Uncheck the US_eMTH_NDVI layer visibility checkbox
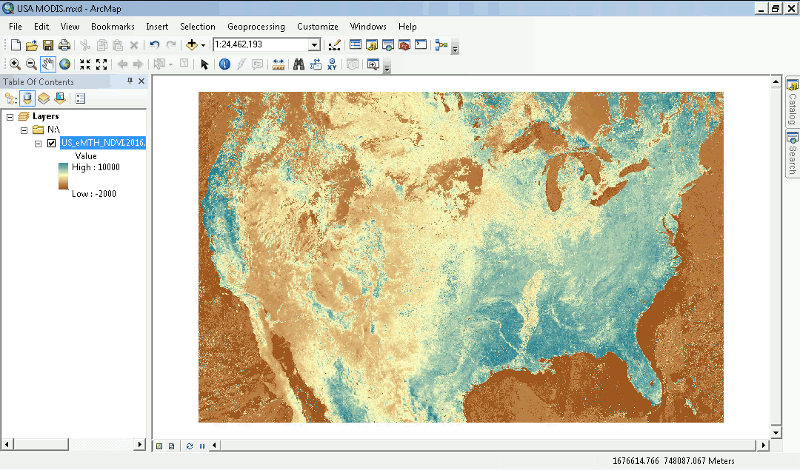The width and height of the screenshot is (800, 470). [x=51, y=143]
